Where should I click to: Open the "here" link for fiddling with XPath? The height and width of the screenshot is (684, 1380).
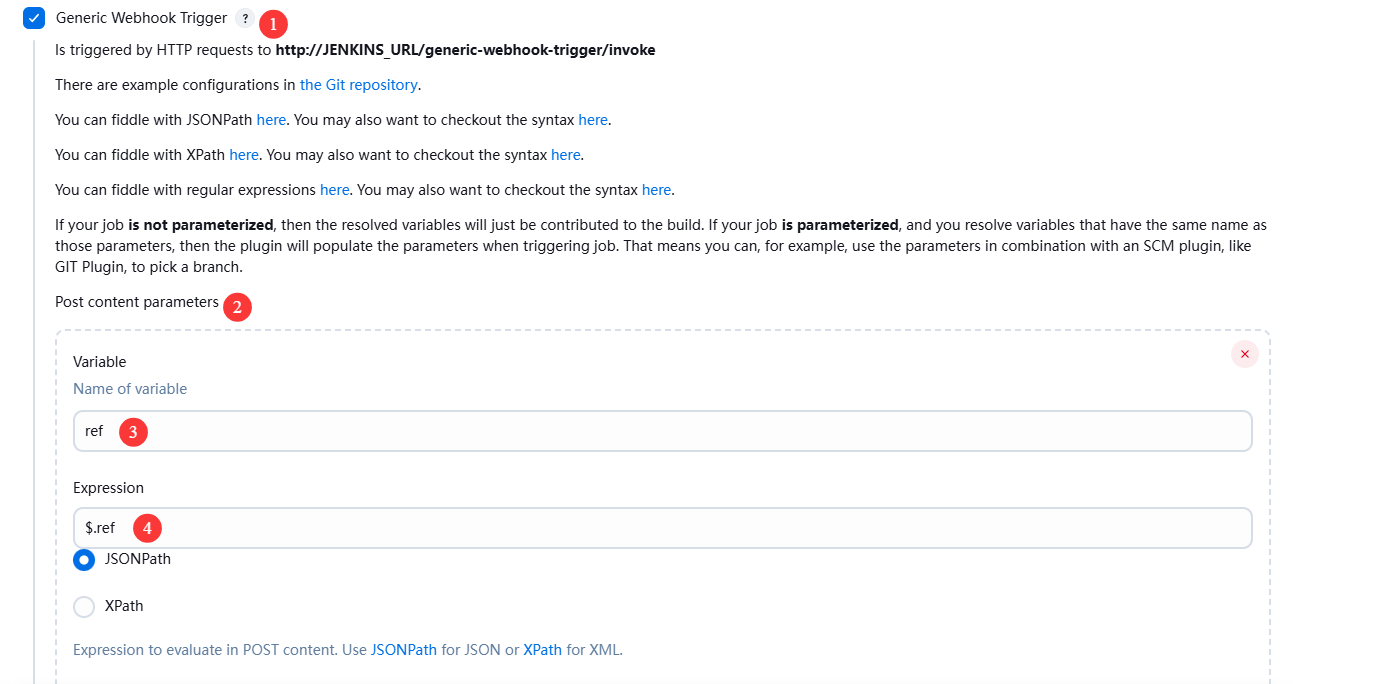point(244,155)
